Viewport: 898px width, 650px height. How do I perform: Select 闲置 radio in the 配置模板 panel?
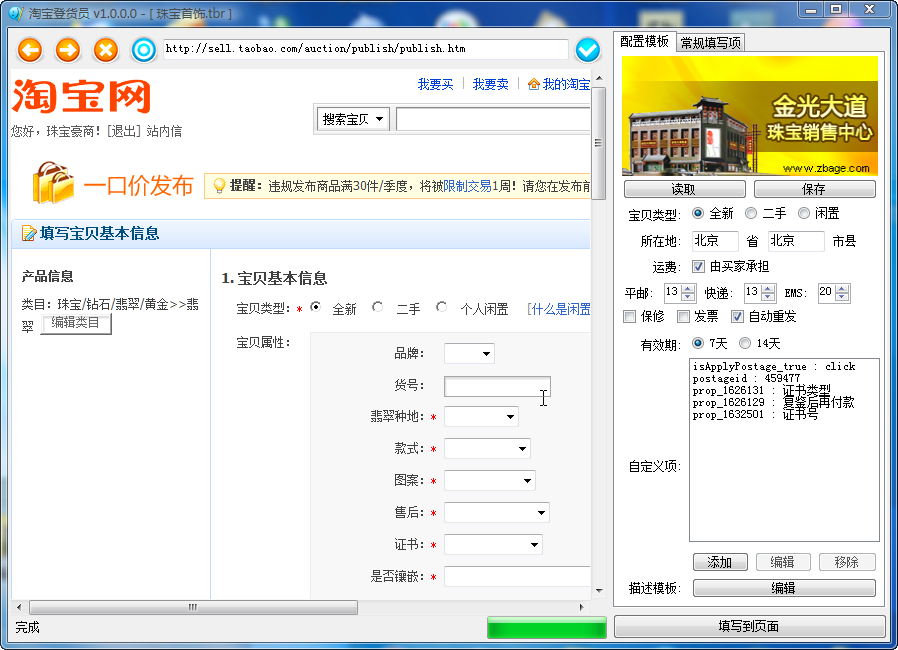pos(804,213)
